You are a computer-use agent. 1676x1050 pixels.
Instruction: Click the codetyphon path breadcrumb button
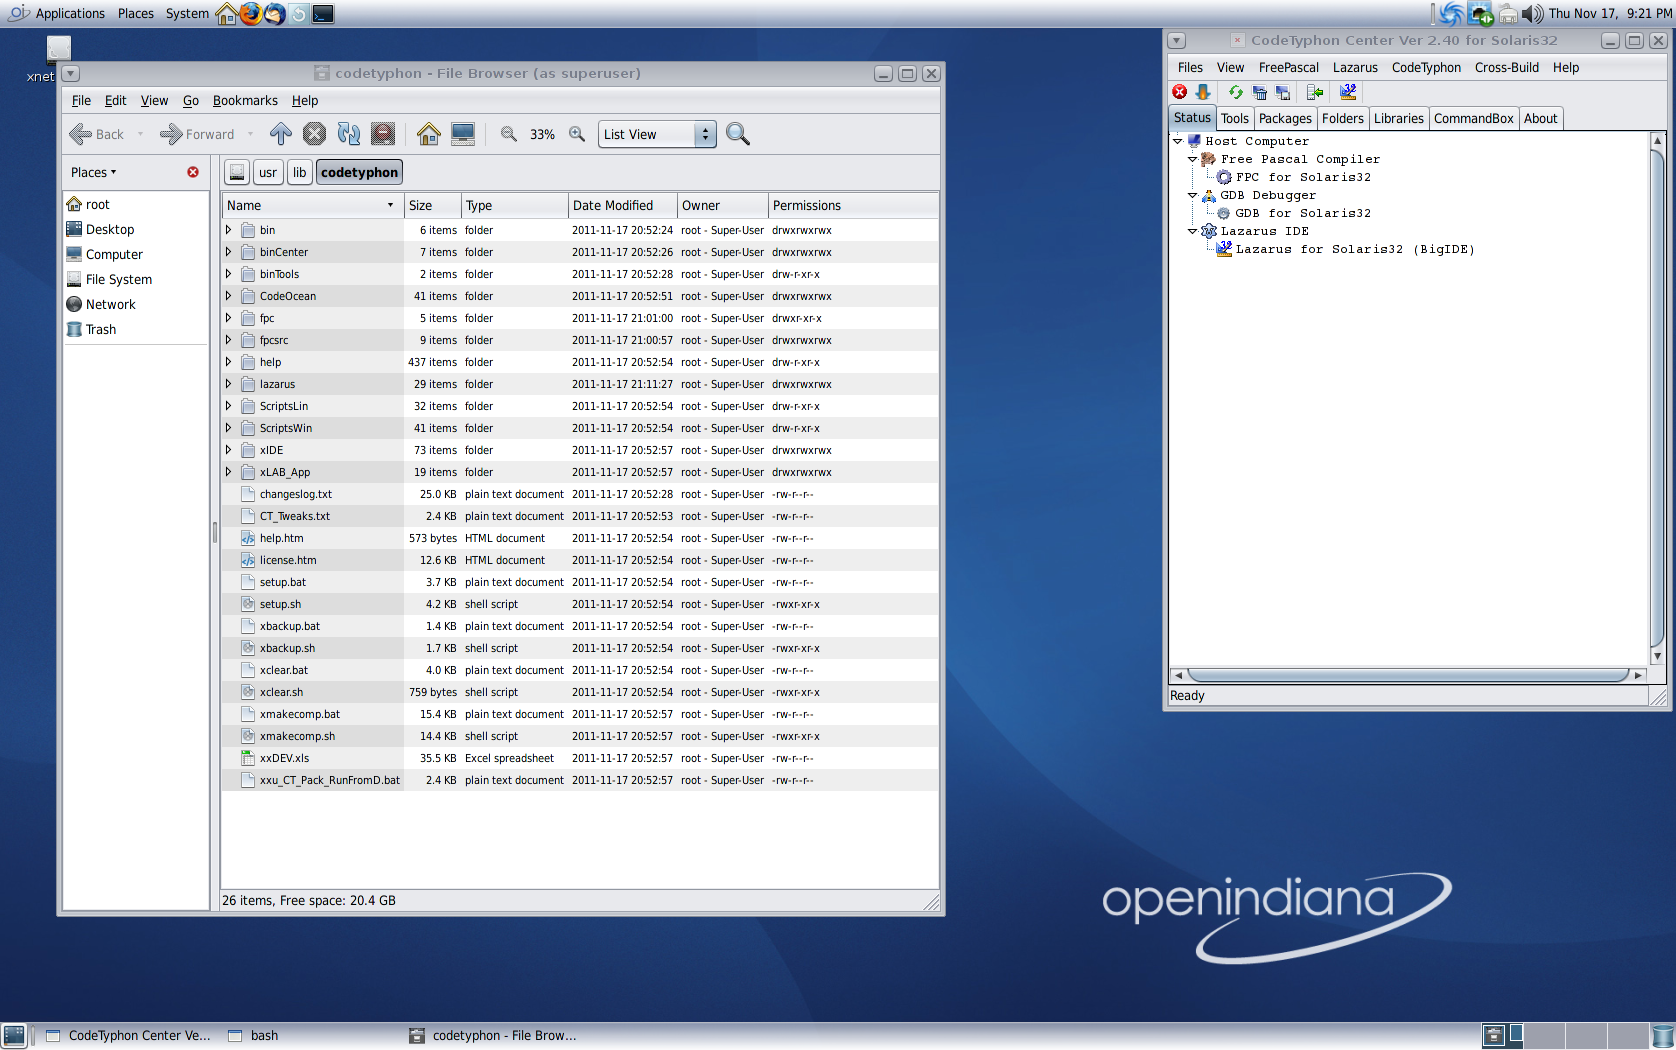click(359, 172)
